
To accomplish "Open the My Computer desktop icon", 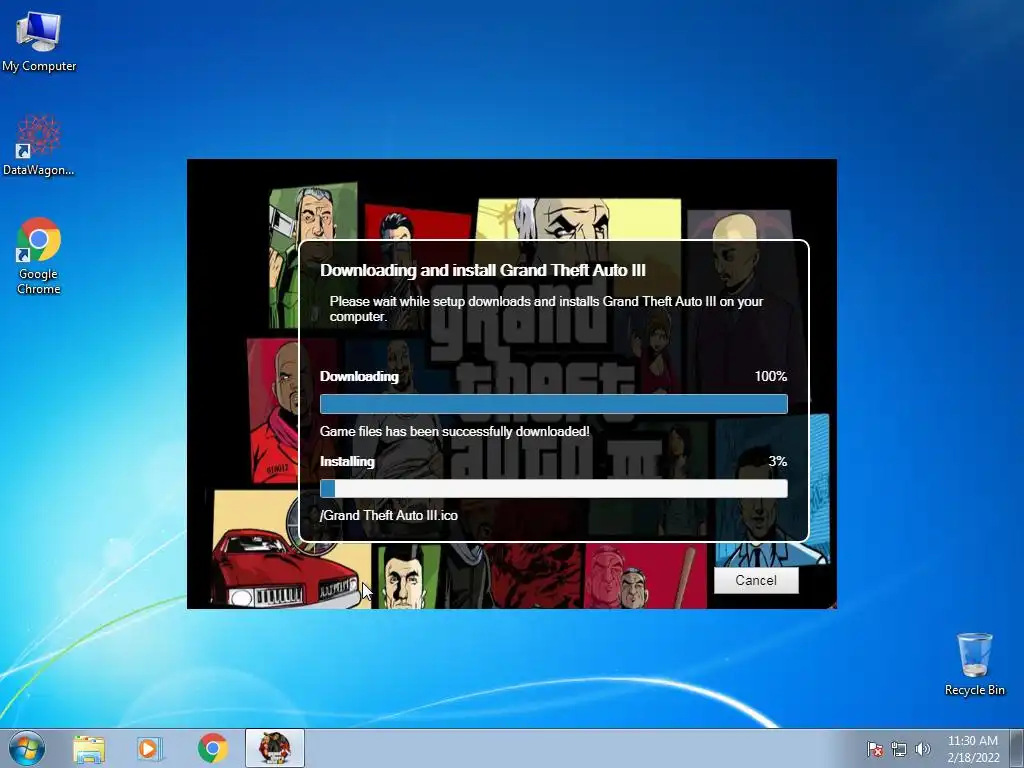I will point(39,40).
